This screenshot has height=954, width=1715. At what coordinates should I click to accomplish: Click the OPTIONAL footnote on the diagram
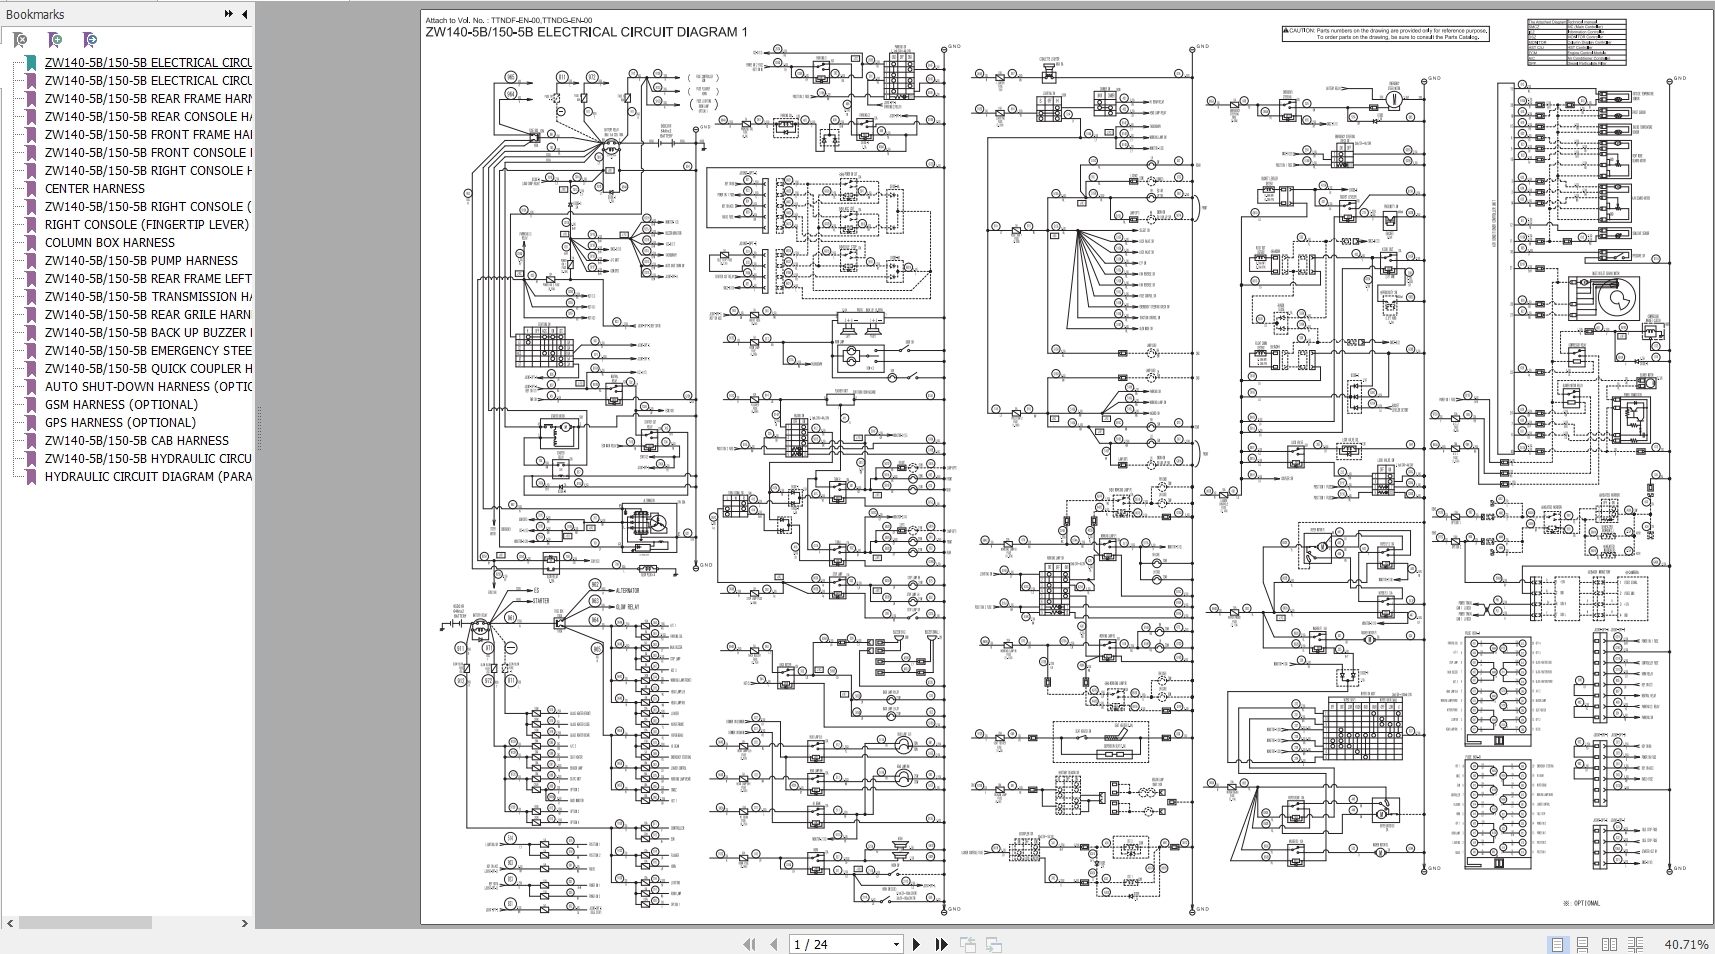pyautogui.click(x=1582, y=903)
